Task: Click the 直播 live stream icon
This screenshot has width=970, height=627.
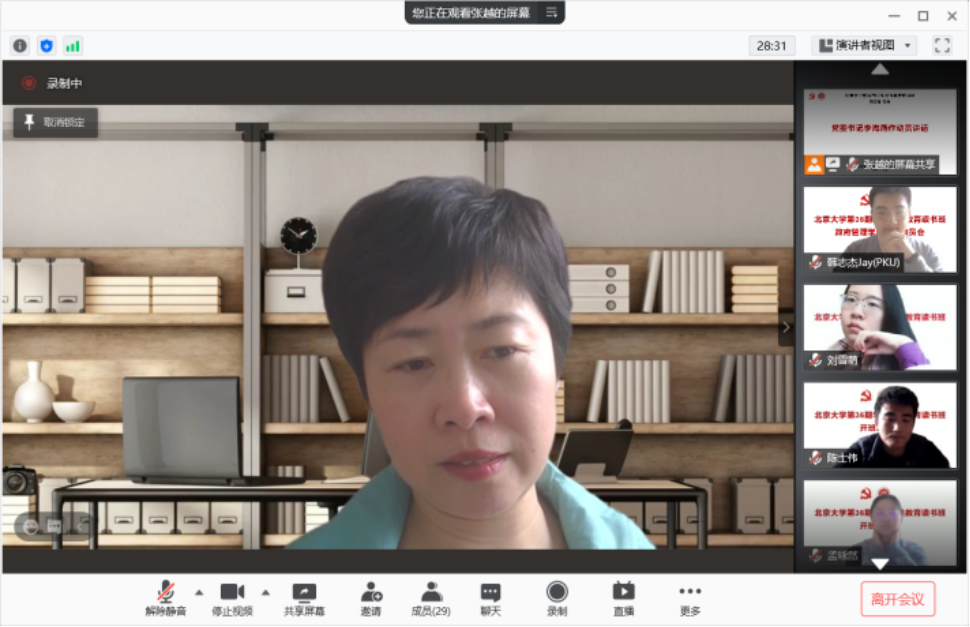Action: pyautogui.click(x=623, y=598)
